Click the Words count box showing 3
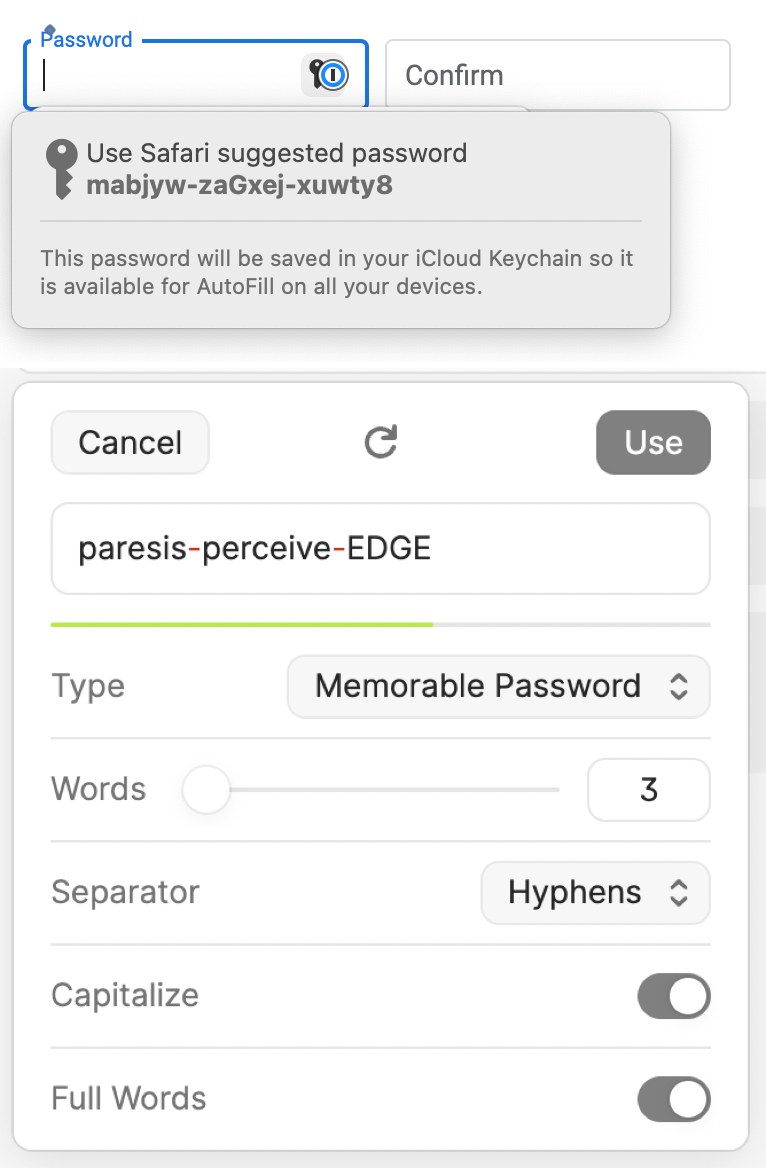This screenshot has width=766, height=1168. click(649, 790)
